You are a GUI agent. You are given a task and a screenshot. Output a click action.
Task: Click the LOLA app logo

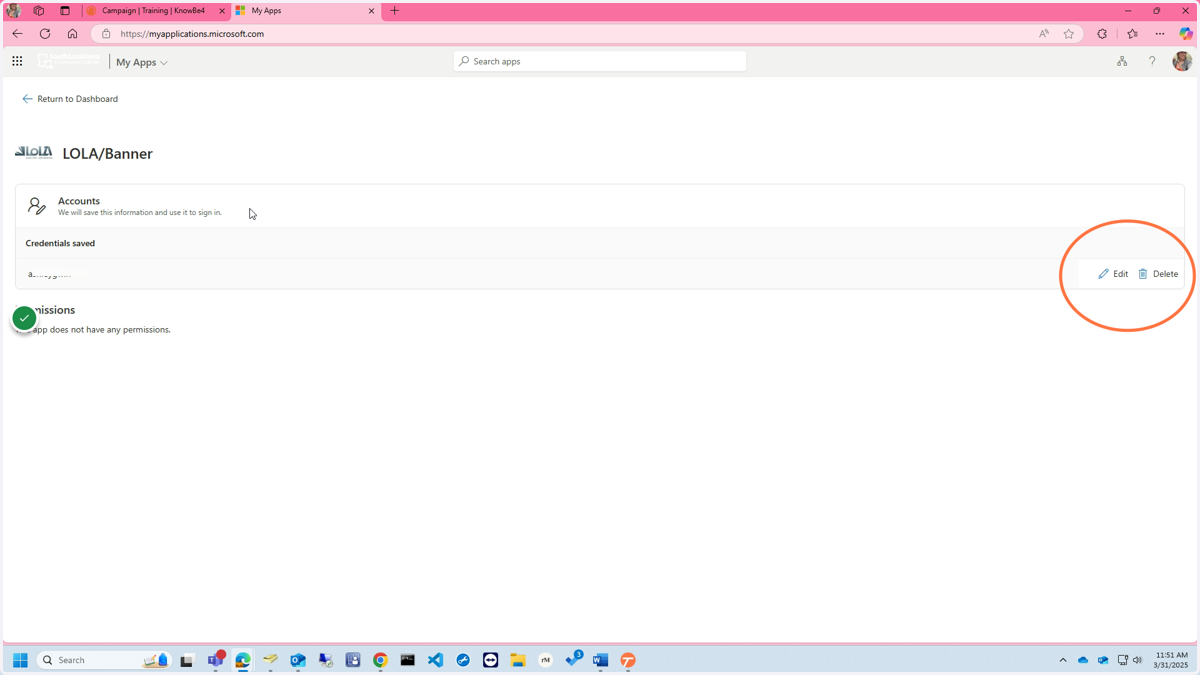pos(34,153)
